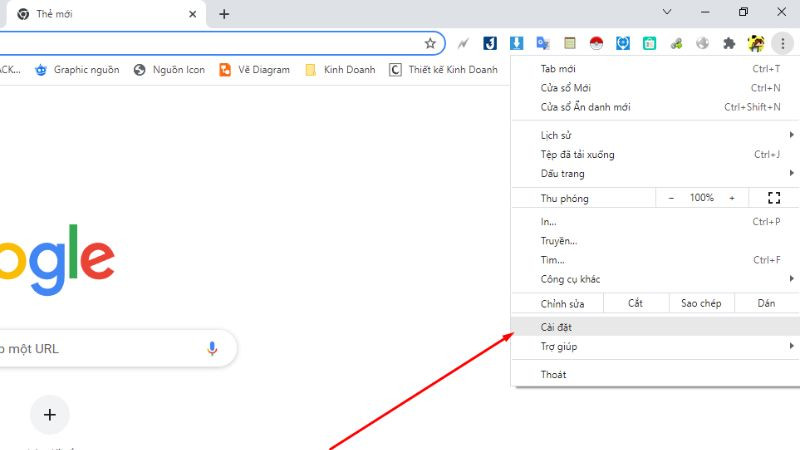Open the teal clipboard extension icon

649,43
